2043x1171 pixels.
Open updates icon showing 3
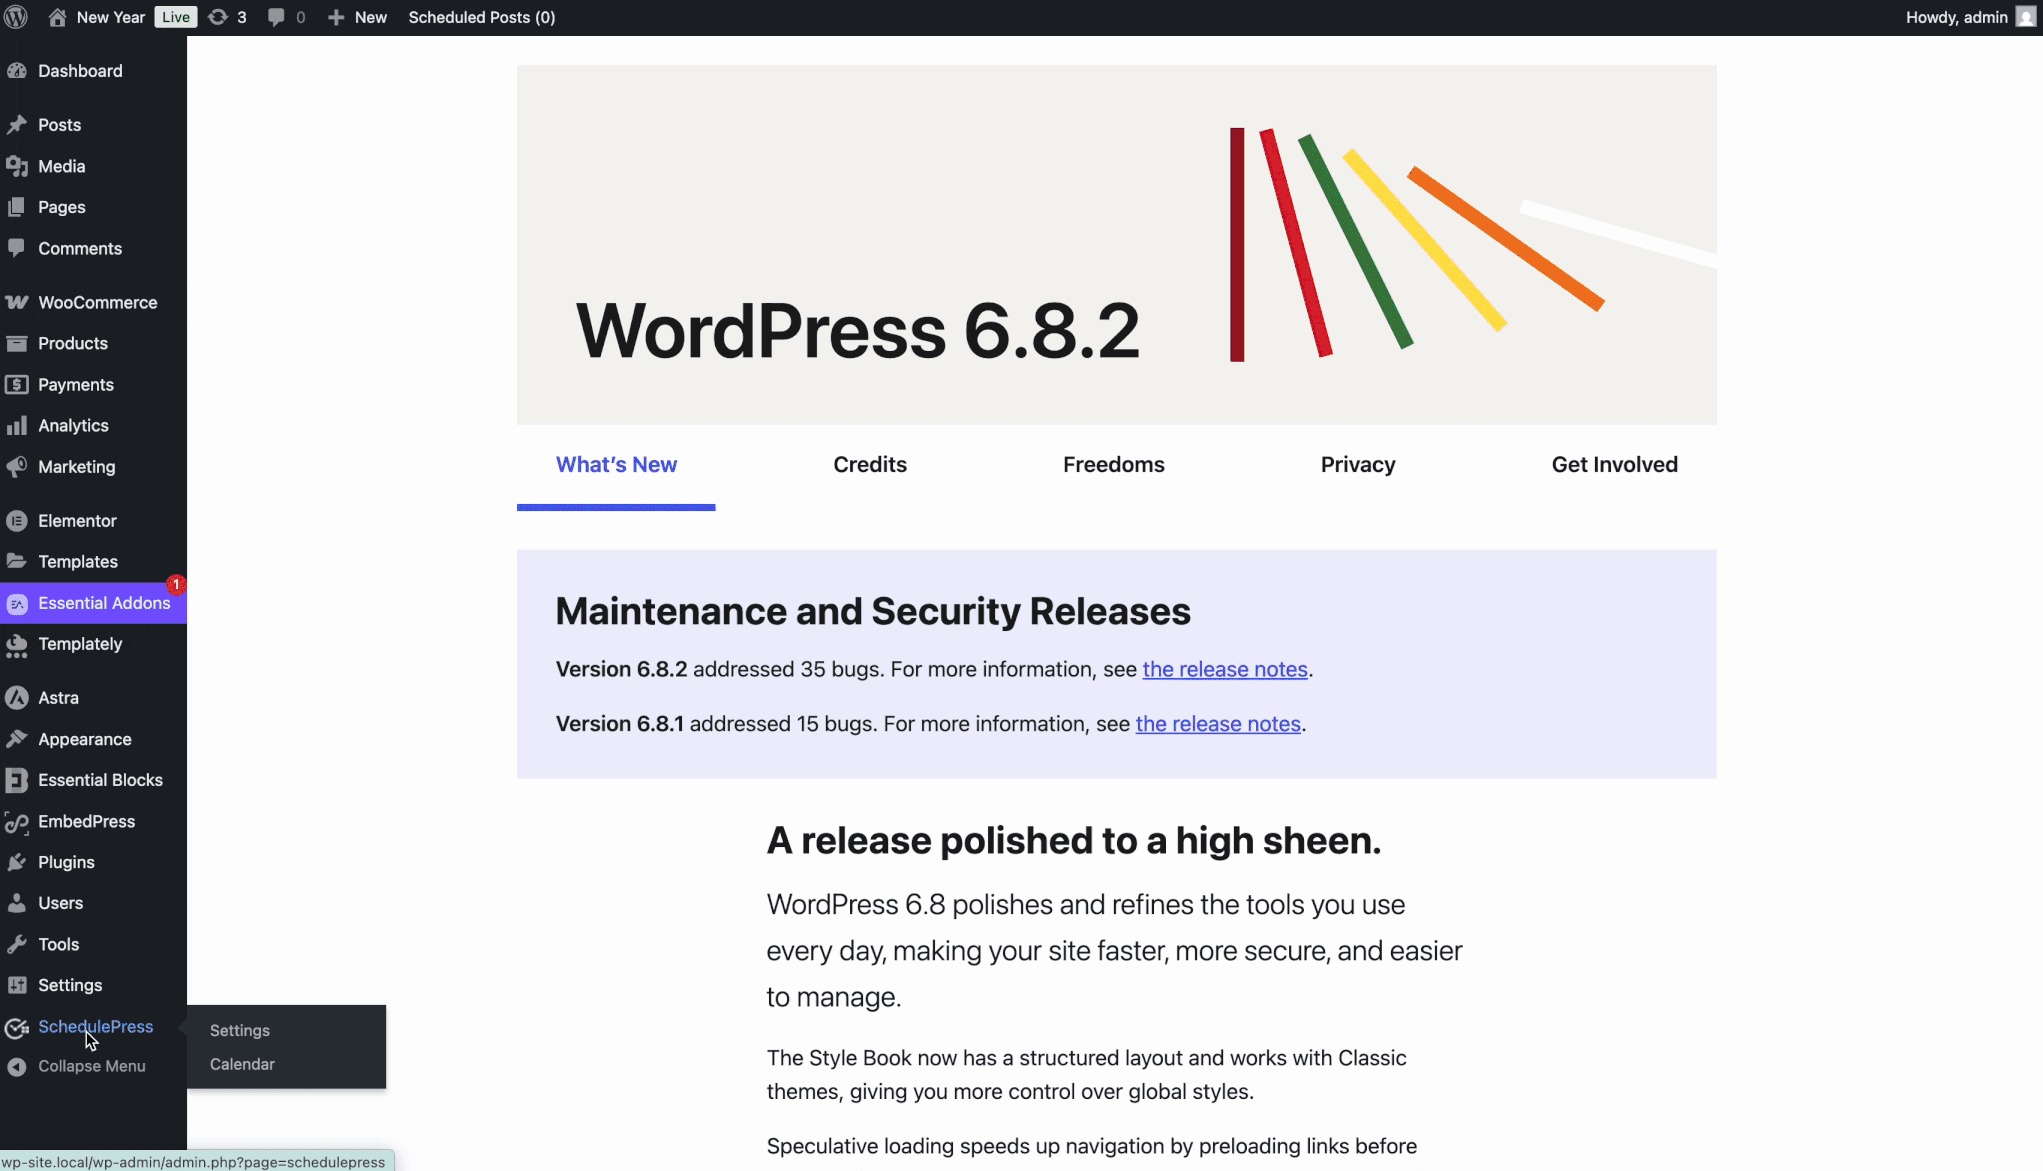218,17
